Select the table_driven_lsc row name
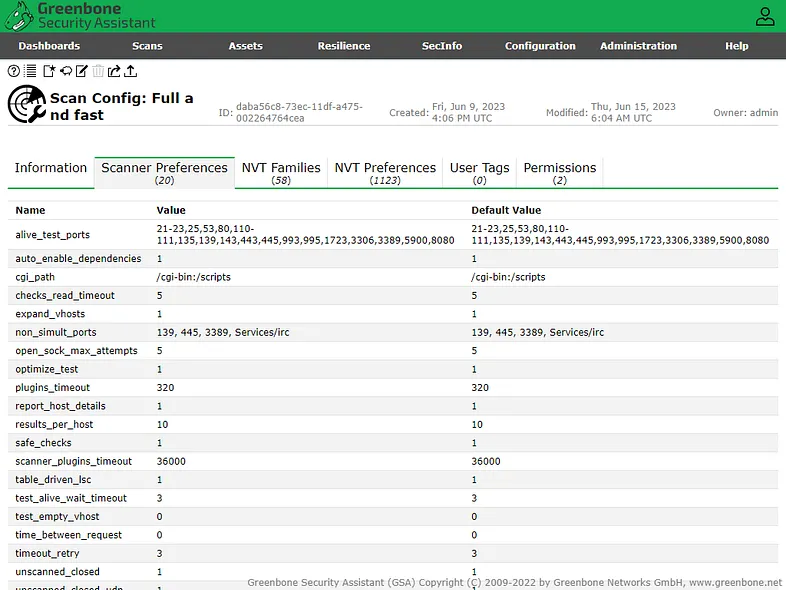 click(x=53, y=480)
